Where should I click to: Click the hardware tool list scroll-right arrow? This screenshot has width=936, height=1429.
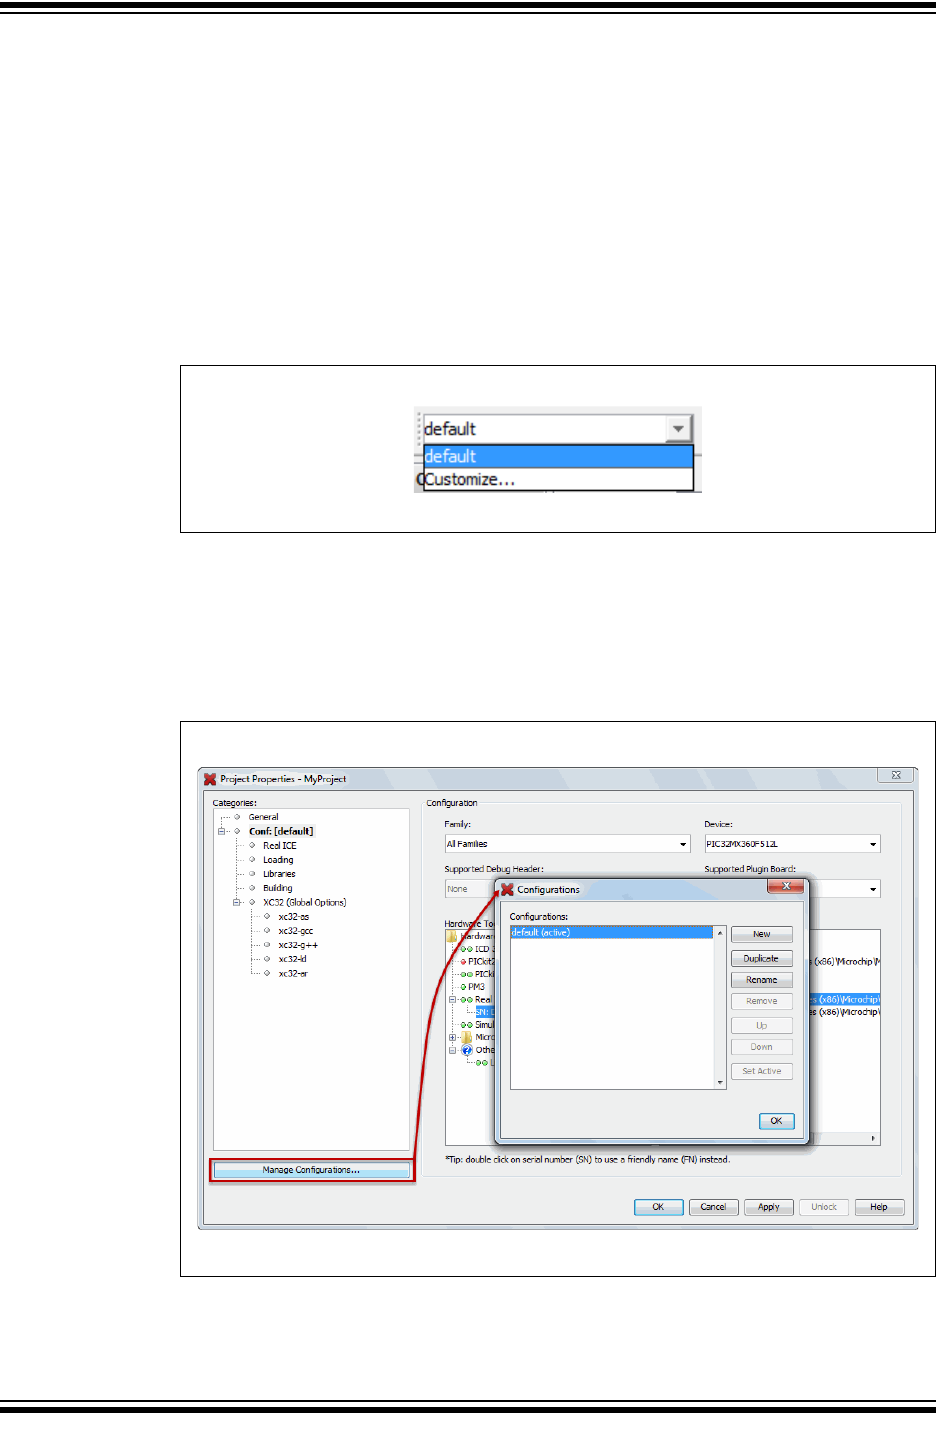click(874, 1138)
